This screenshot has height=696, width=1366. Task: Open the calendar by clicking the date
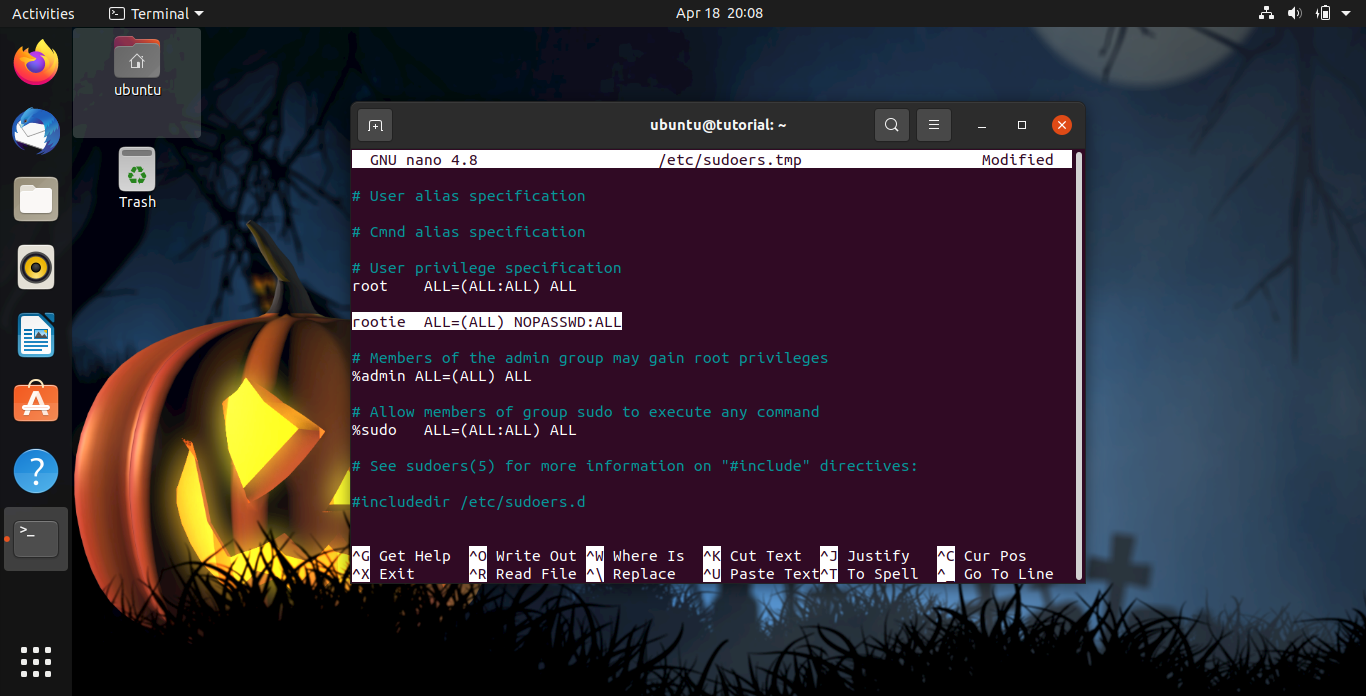click(719, 13)
